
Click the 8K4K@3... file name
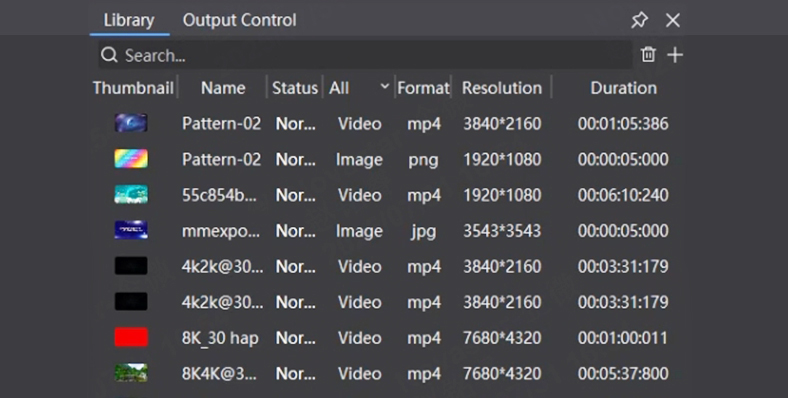pyautogui.click(x=219, y=373)
